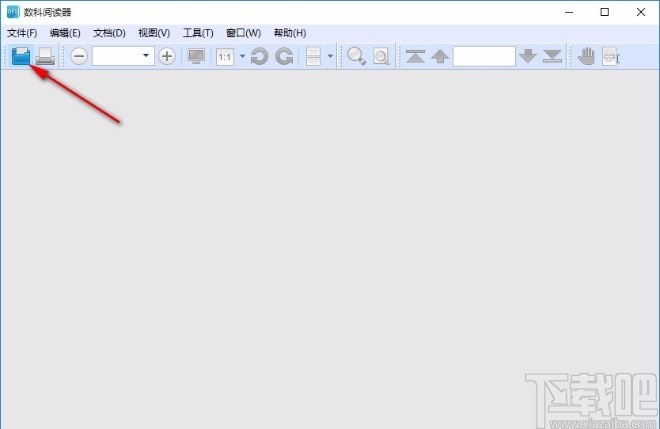Open the 编辑(E) menu
This screenshot has height=429, width=660.
tap(65, 33)
